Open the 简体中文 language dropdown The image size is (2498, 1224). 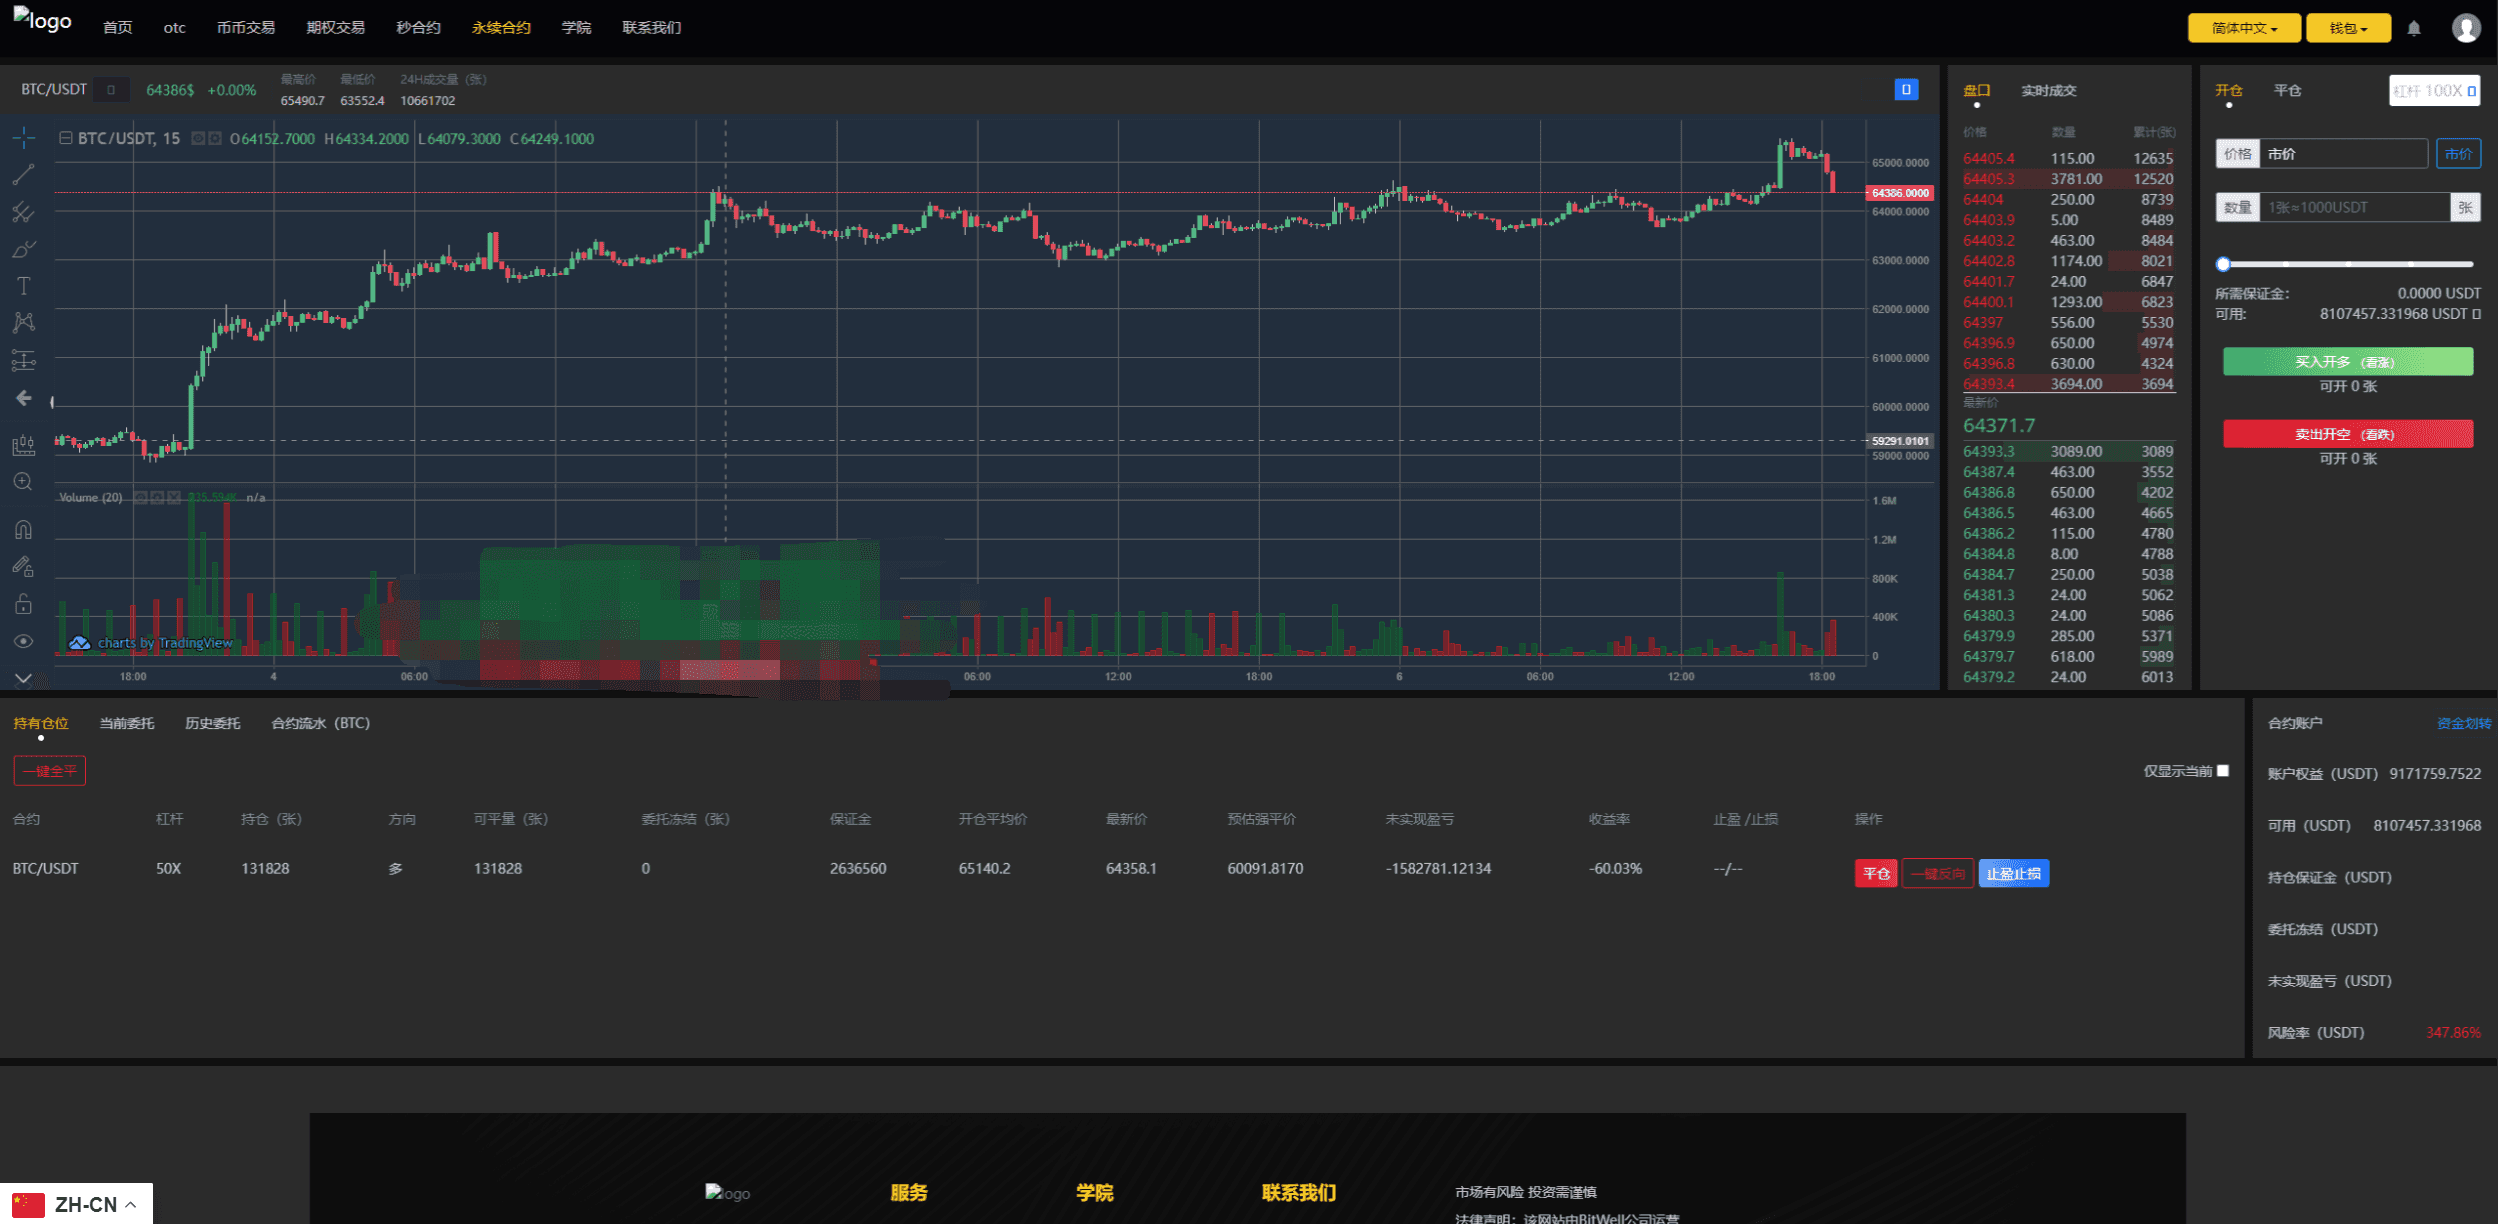point(2244,28)
